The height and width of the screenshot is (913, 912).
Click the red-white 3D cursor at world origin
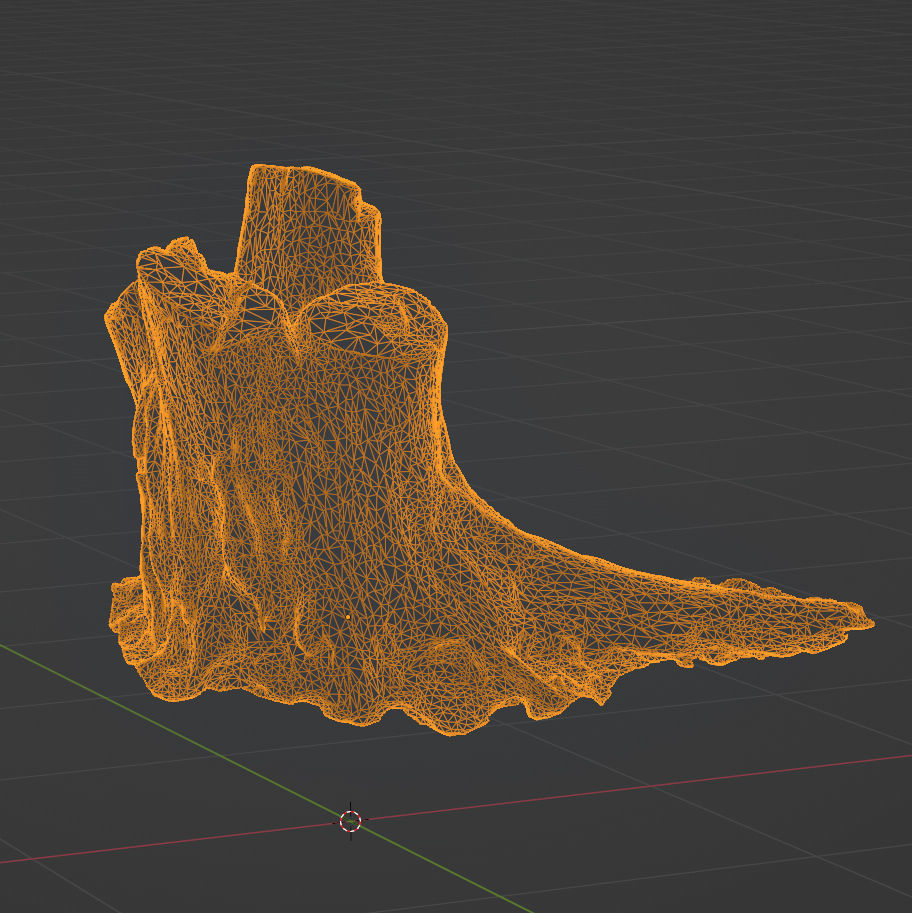pos(350,821)
